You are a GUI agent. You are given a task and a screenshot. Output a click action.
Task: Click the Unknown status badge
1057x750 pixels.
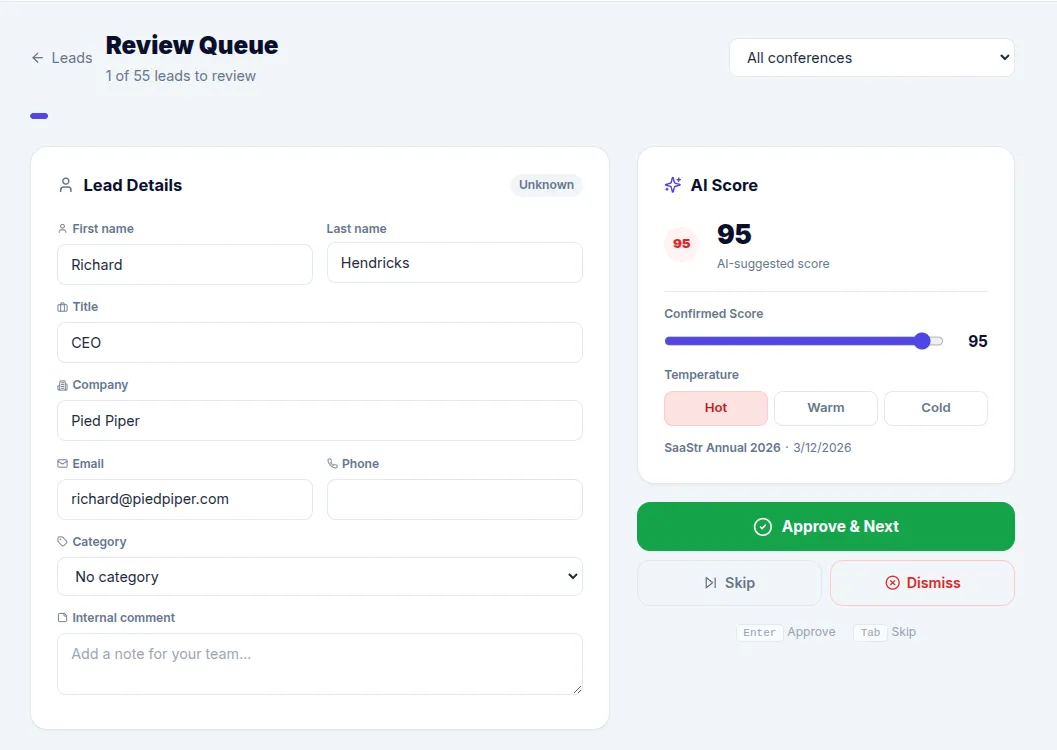coord(546,185)
